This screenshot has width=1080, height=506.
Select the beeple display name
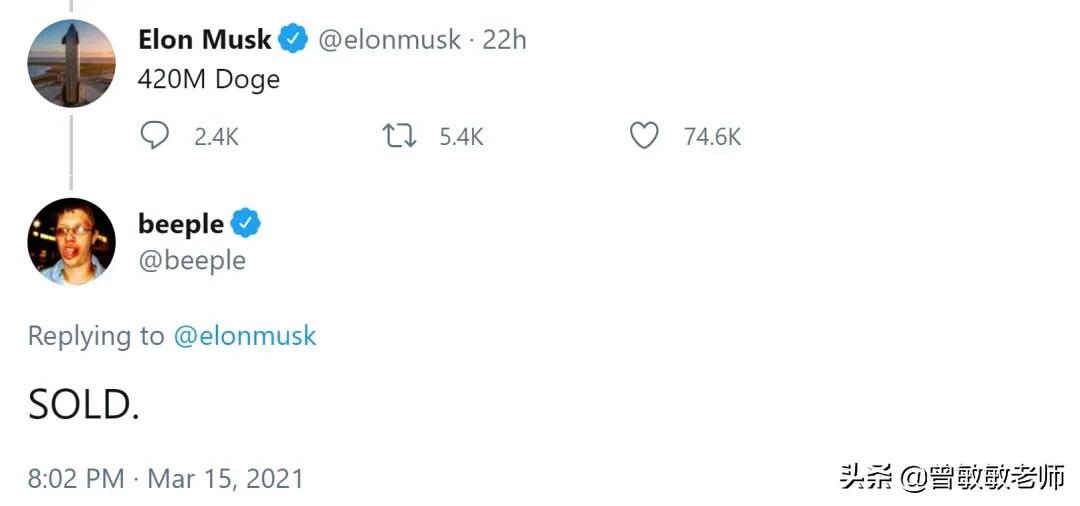click(181, 224)
